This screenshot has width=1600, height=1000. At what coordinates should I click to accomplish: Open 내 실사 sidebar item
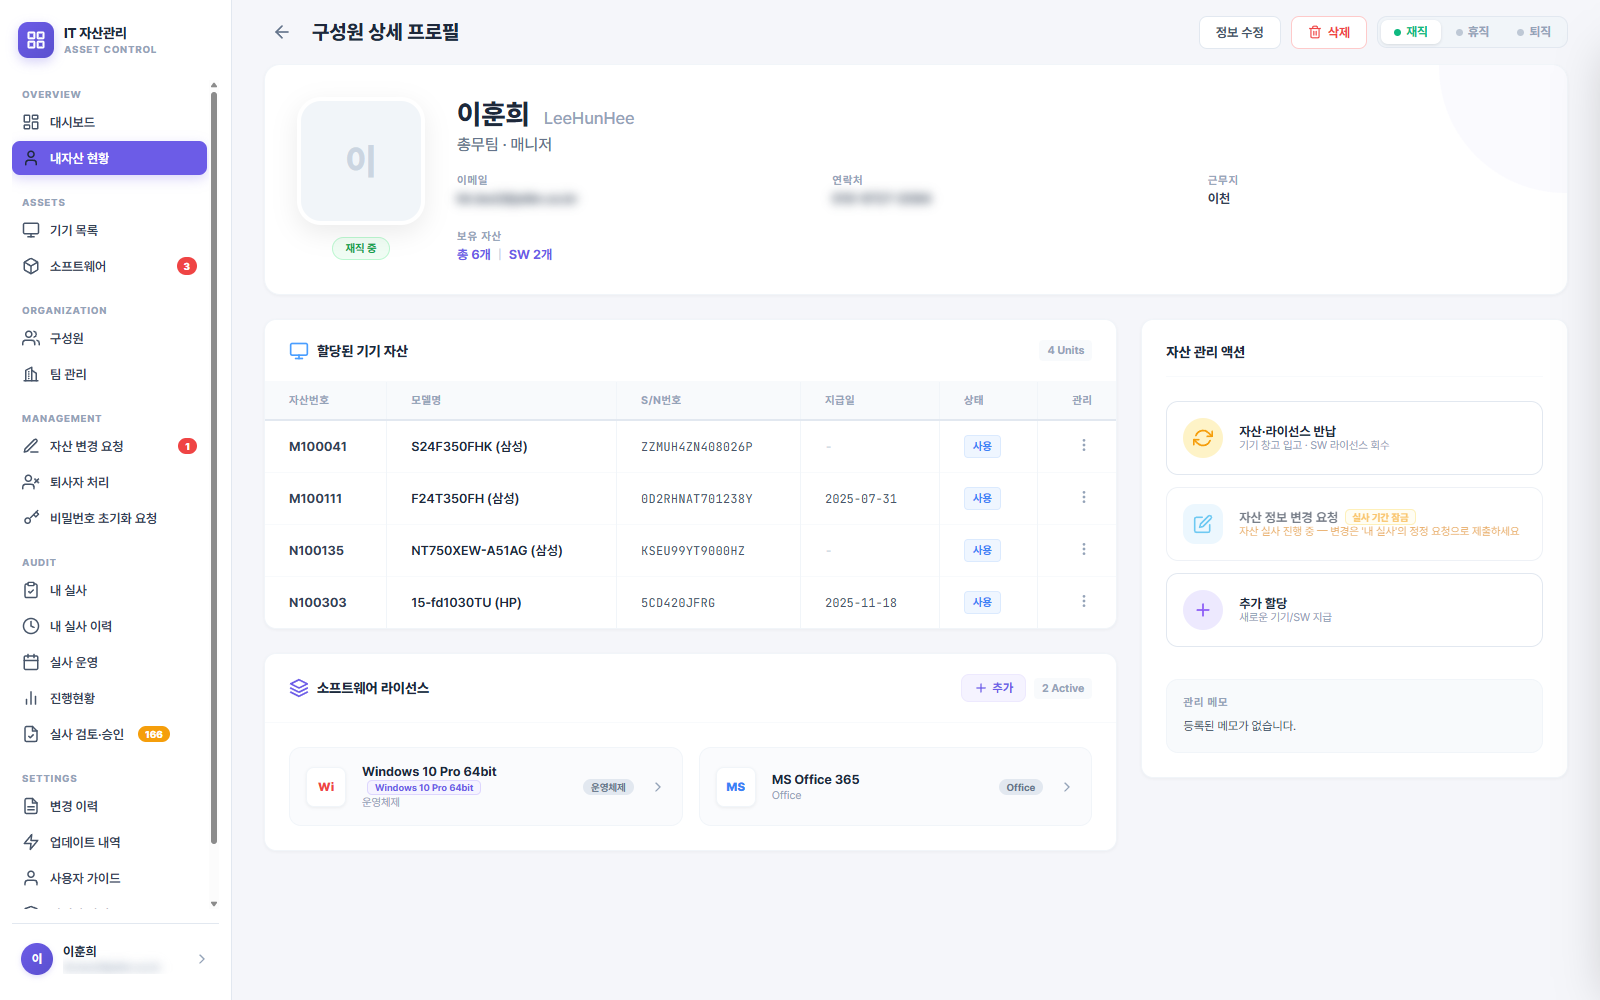pyautogui.click(x=109, y=590)
